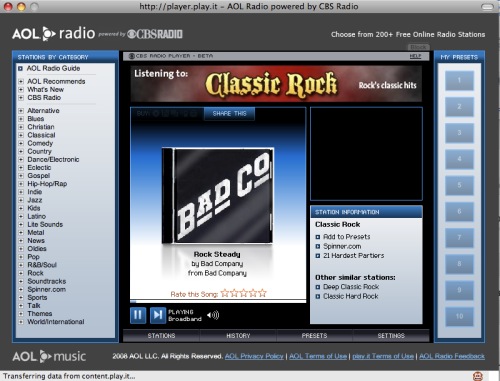Rate the song five stars
Screen dimensions: 500x381
[263, 293]
